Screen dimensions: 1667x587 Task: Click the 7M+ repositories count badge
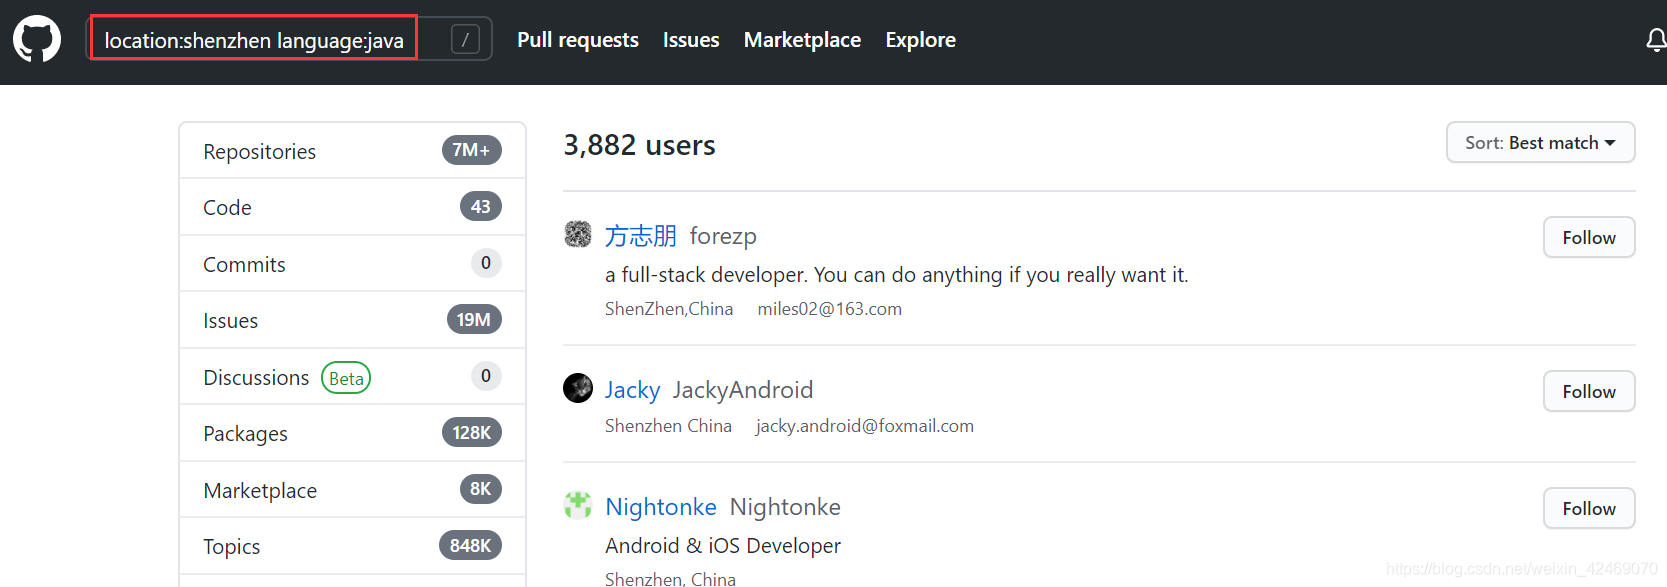[x=471, y=150]
